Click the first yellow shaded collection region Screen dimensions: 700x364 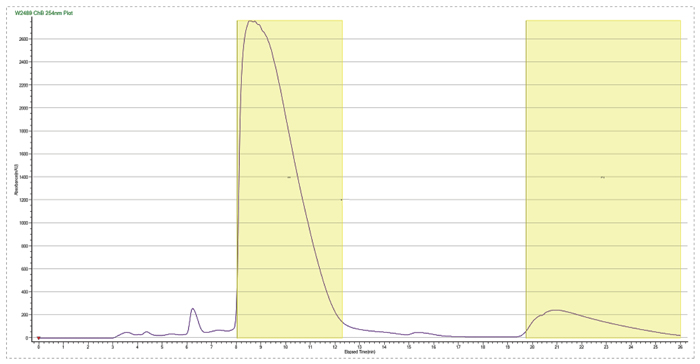290,179
